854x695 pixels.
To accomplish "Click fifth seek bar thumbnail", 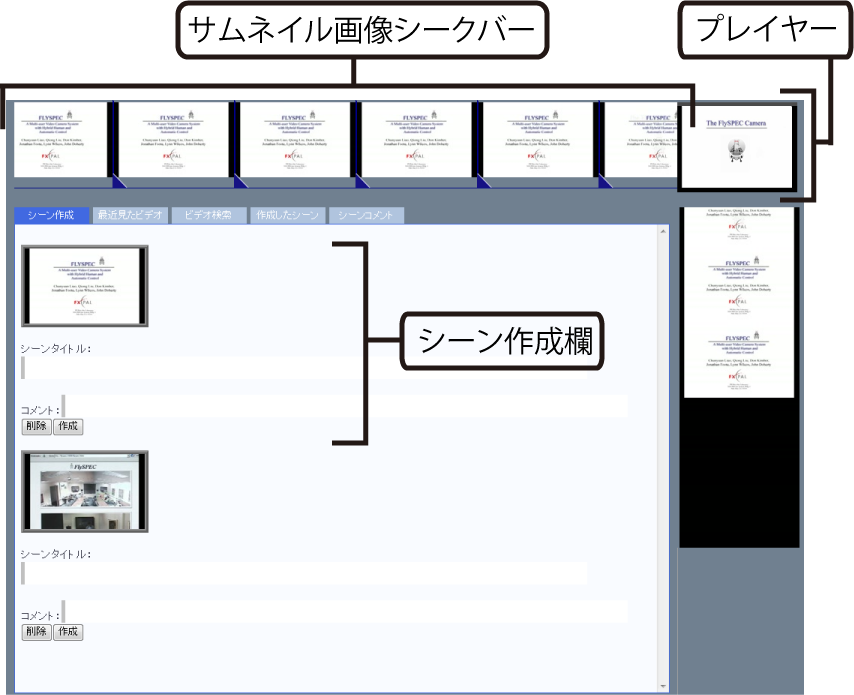I will click(x=538, y=139).
